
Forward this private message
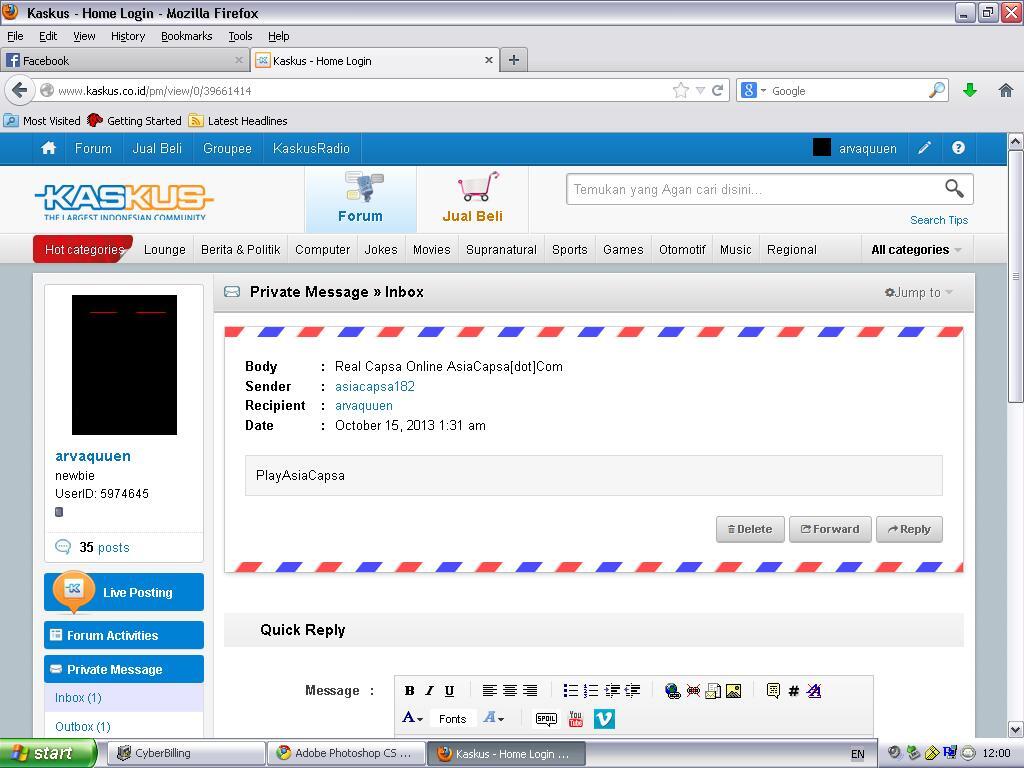coord(830,529)
